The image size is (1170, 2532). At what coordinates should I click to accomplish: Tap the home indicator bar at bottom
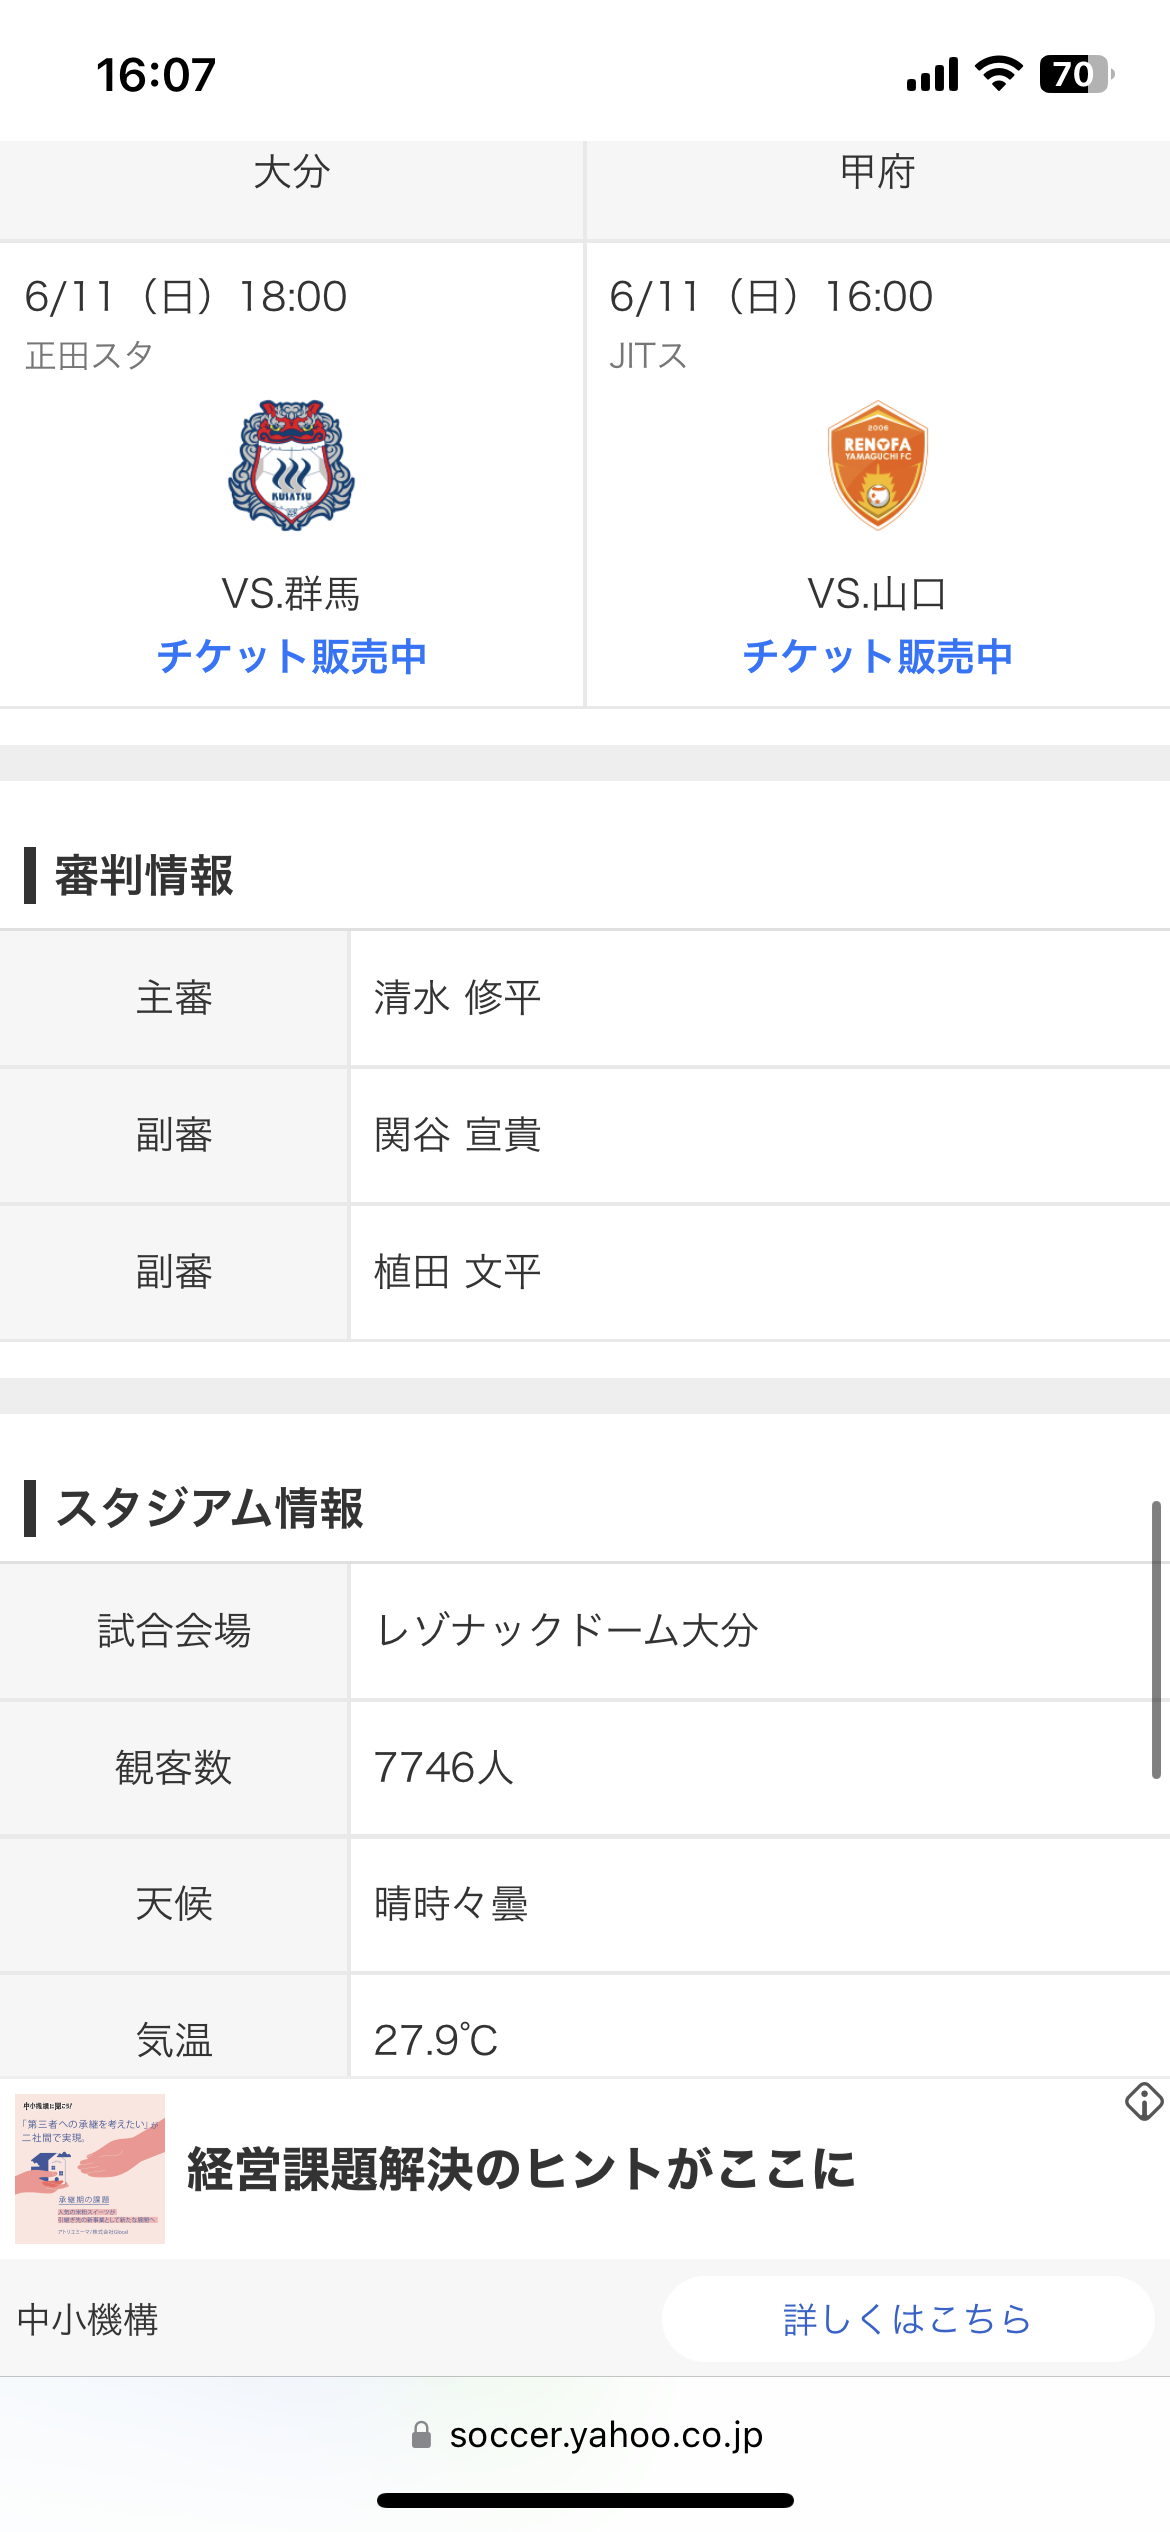585,2500
